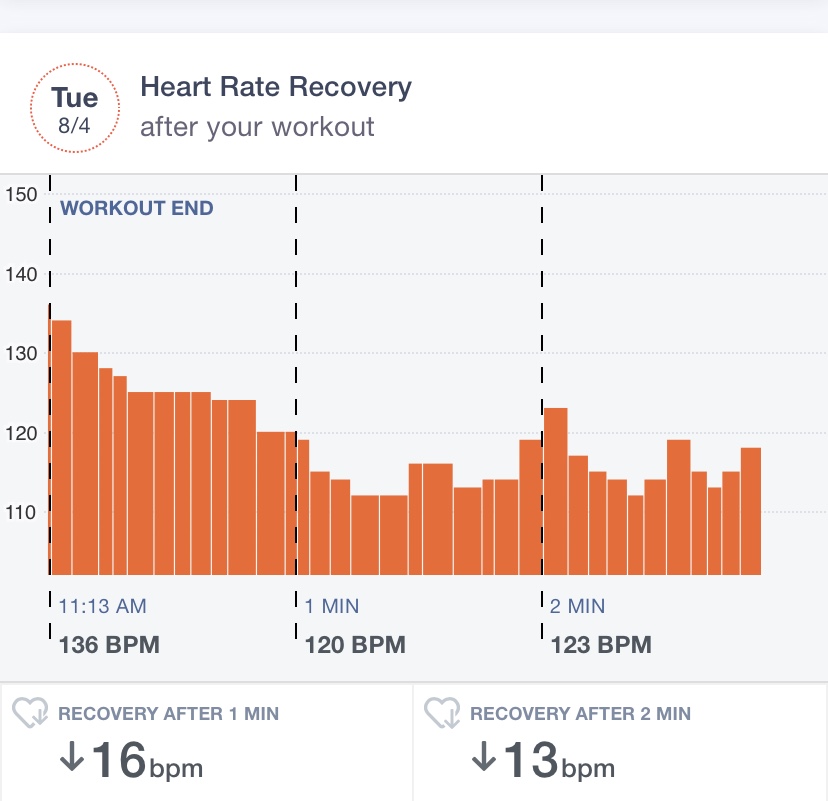The image size is (828, 801).
Task: Open the Recovery After 1 Min card
Action: 206,742
